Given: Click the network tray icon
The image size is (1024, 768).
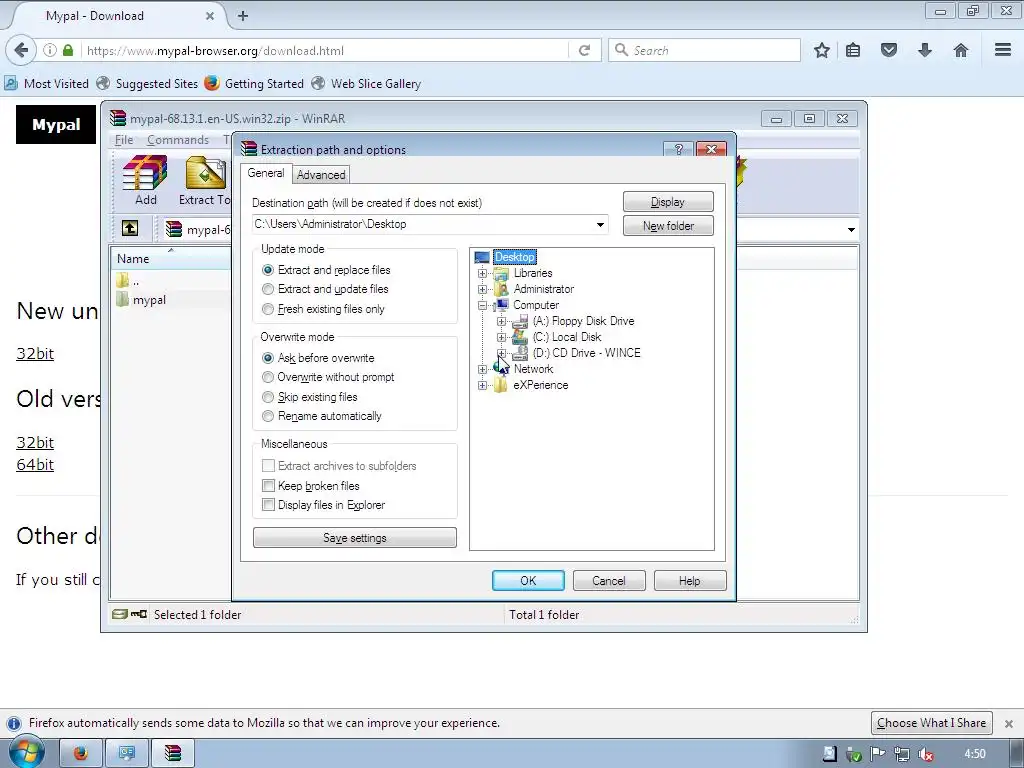Looking at the screenshot, I should (x=901, y=754).
